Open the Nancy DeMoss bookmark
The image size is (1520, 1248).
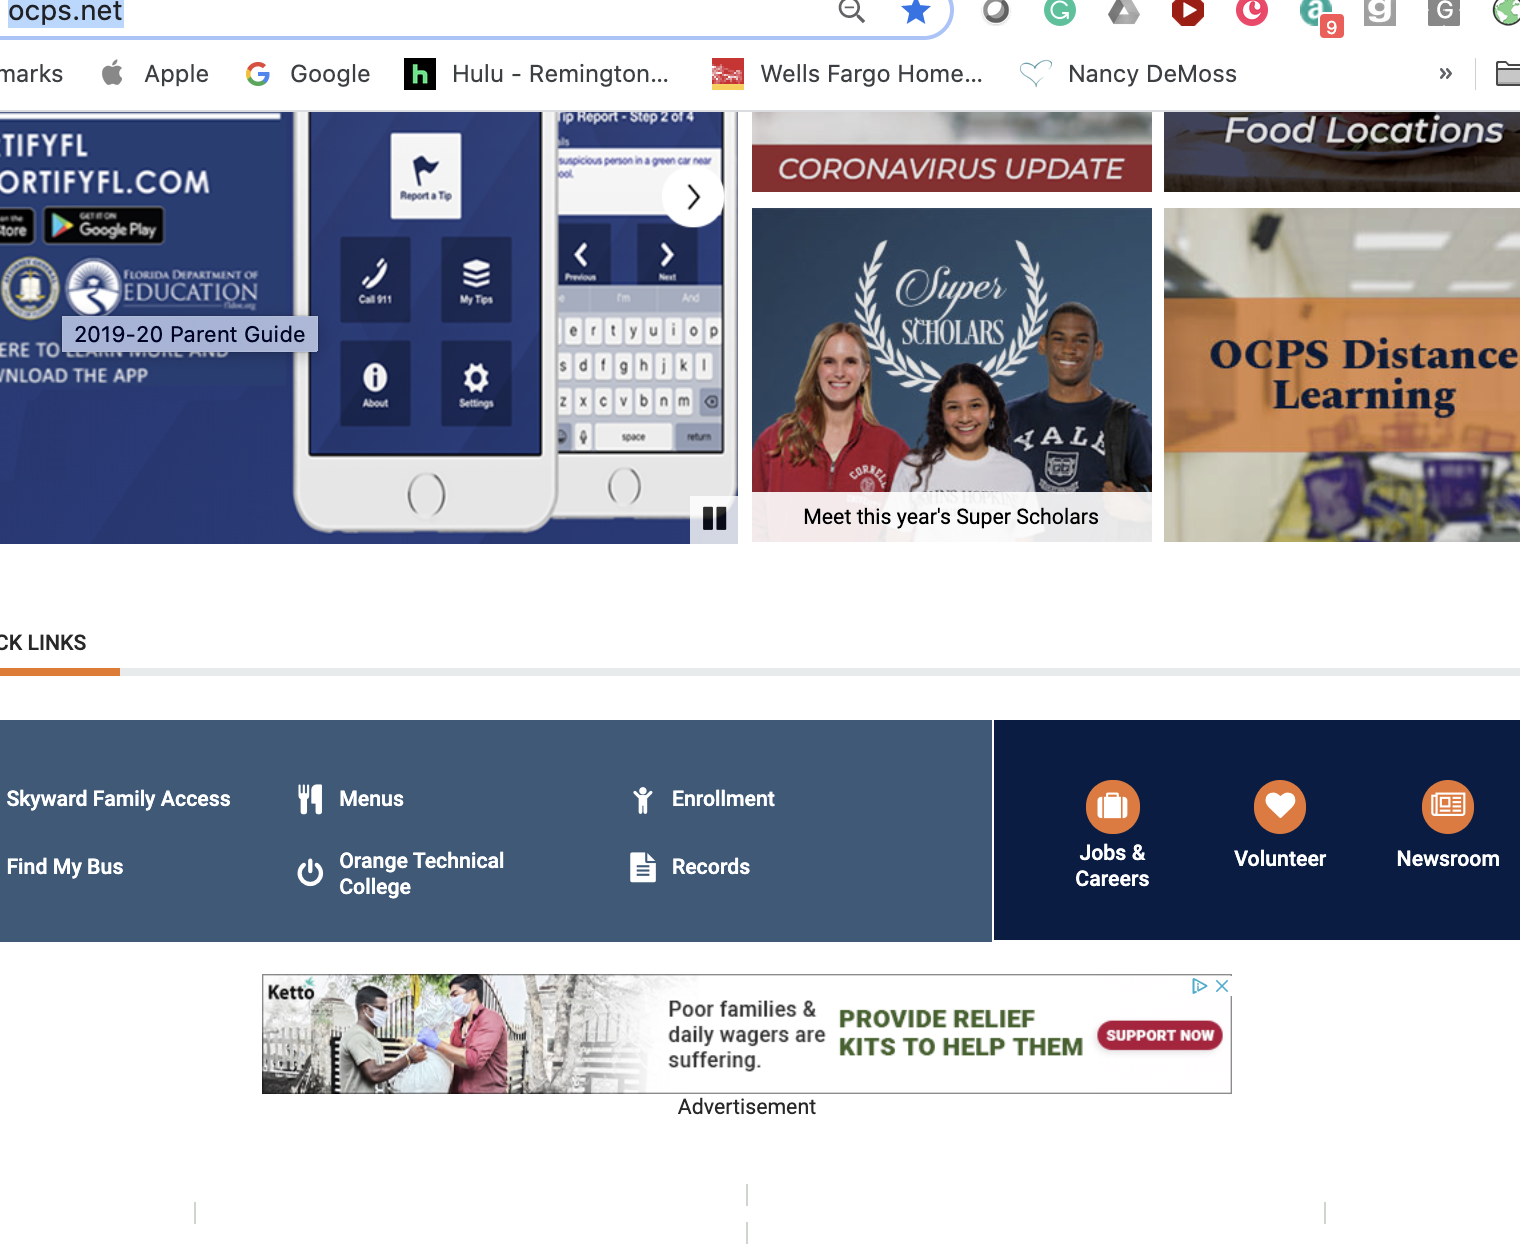tap(1128, 74)
